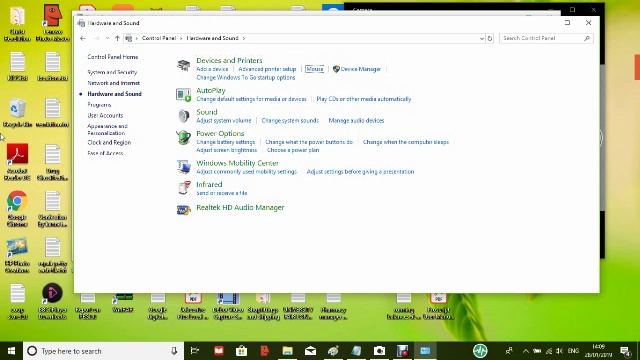This screenshot has height=360, width=640.
Task: Click Adjust screen brightness link
Action: coord(227,150)
